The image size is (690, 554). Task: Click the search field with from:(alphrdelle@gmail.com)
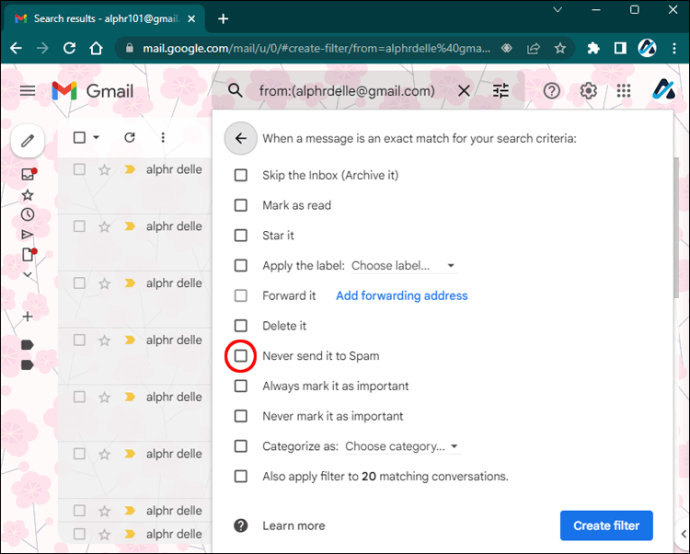pos(347,91)
